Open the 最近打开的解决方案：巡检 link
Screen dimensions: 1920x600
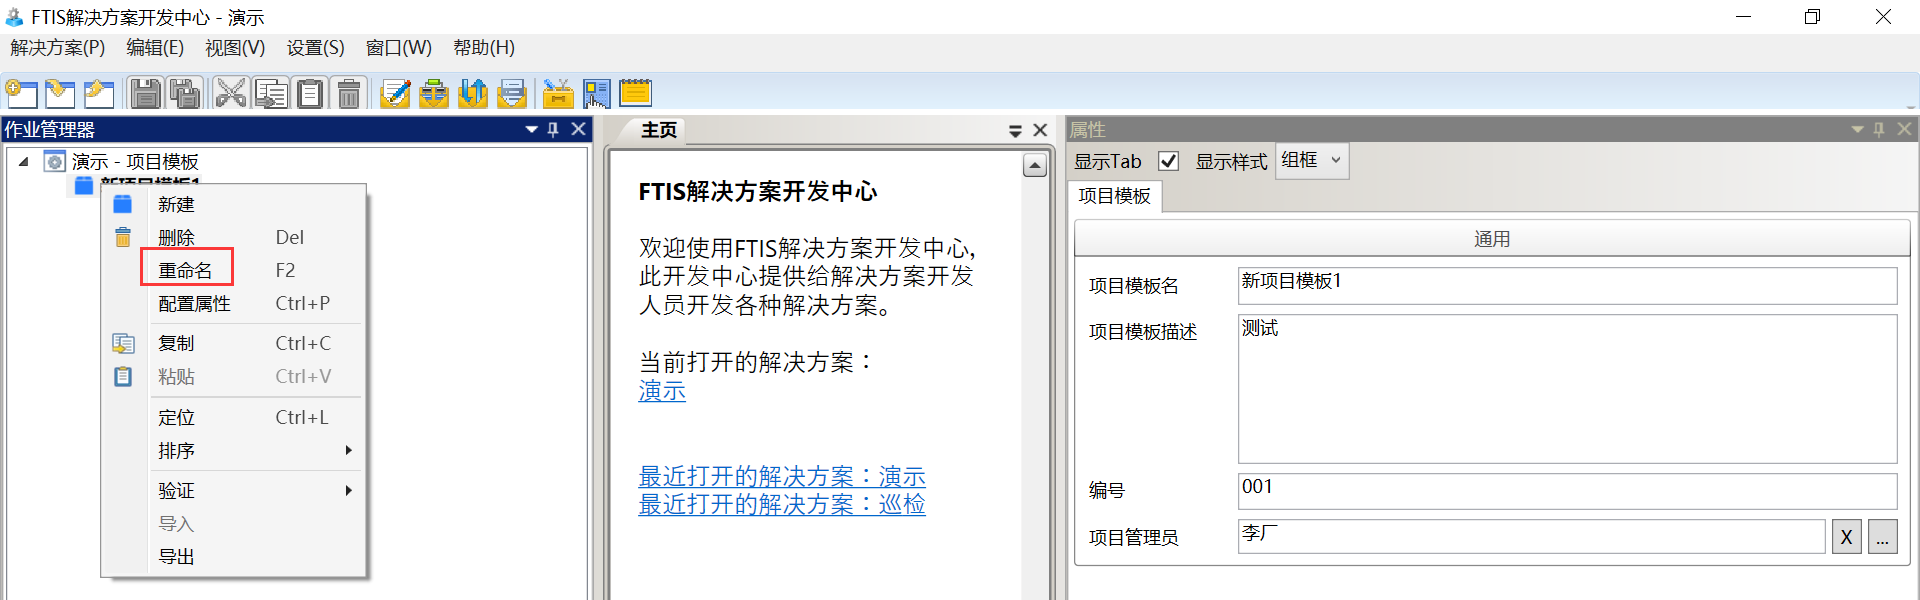(781, 505)
